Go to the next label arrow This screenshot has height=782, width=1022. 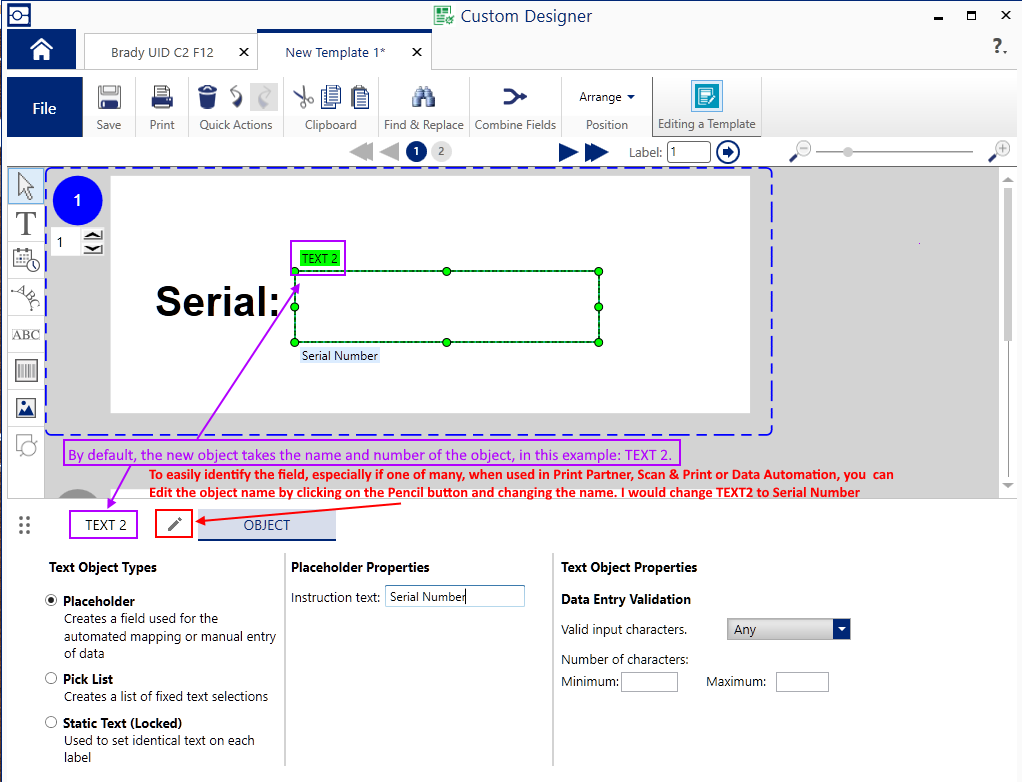pyautogui.click(x=568, y=152)
